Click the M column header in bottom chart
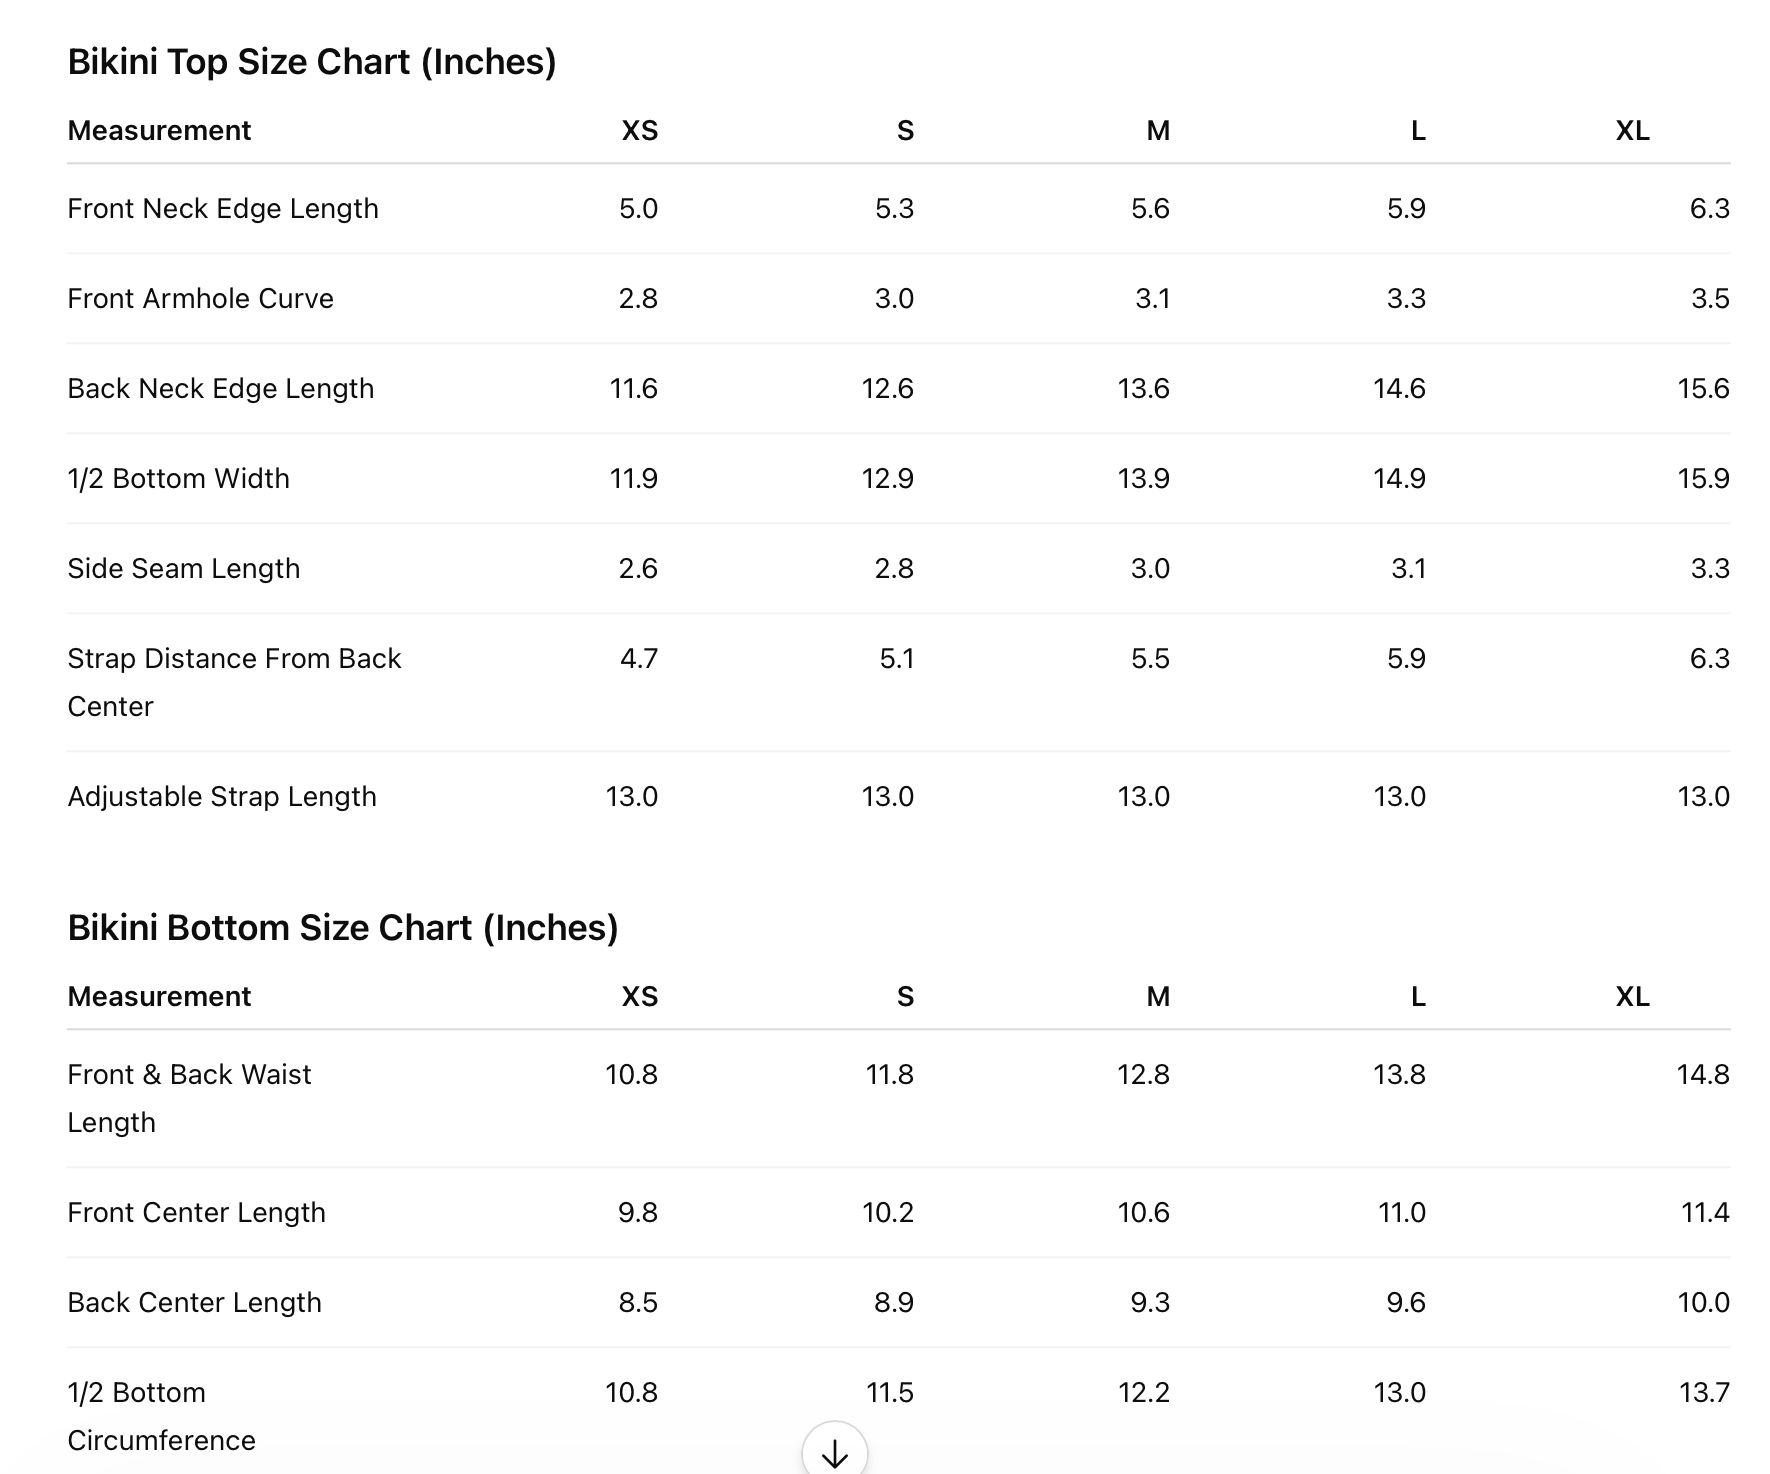The height and width of the screenshot is (1474, 1770). click(1158, 997)
